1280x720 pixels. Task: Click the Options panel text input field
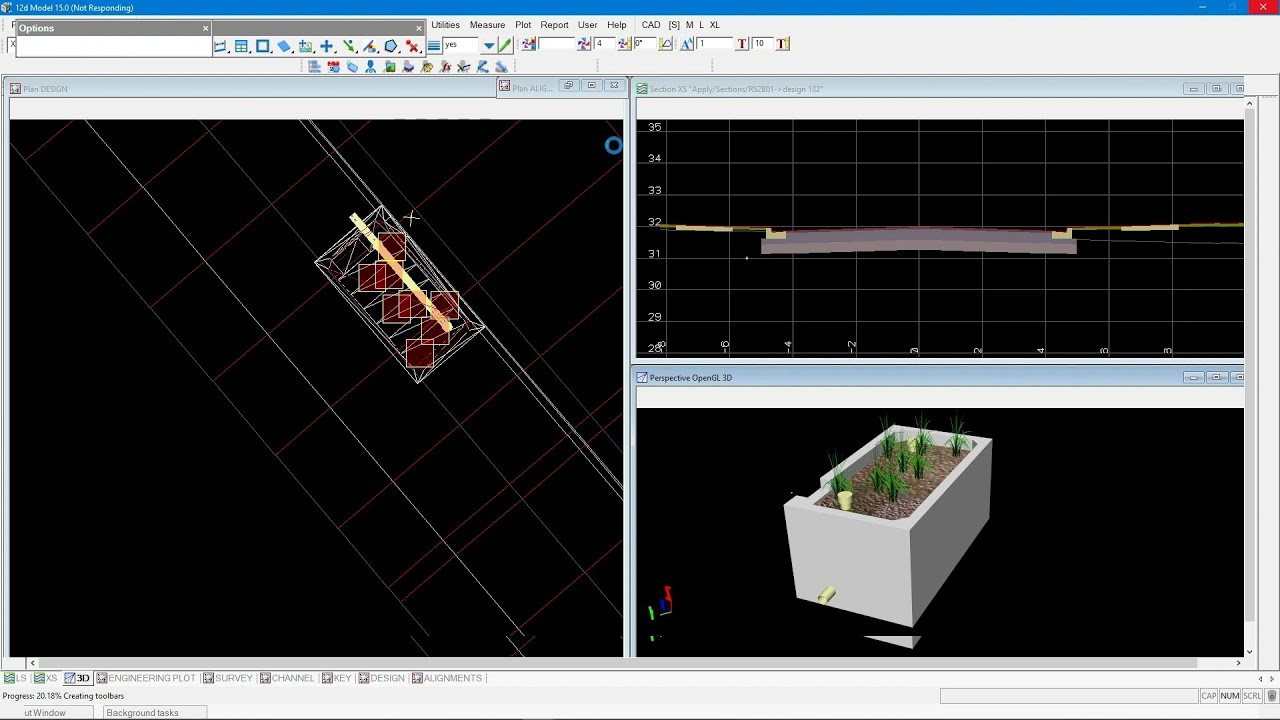tap(113, 46)
